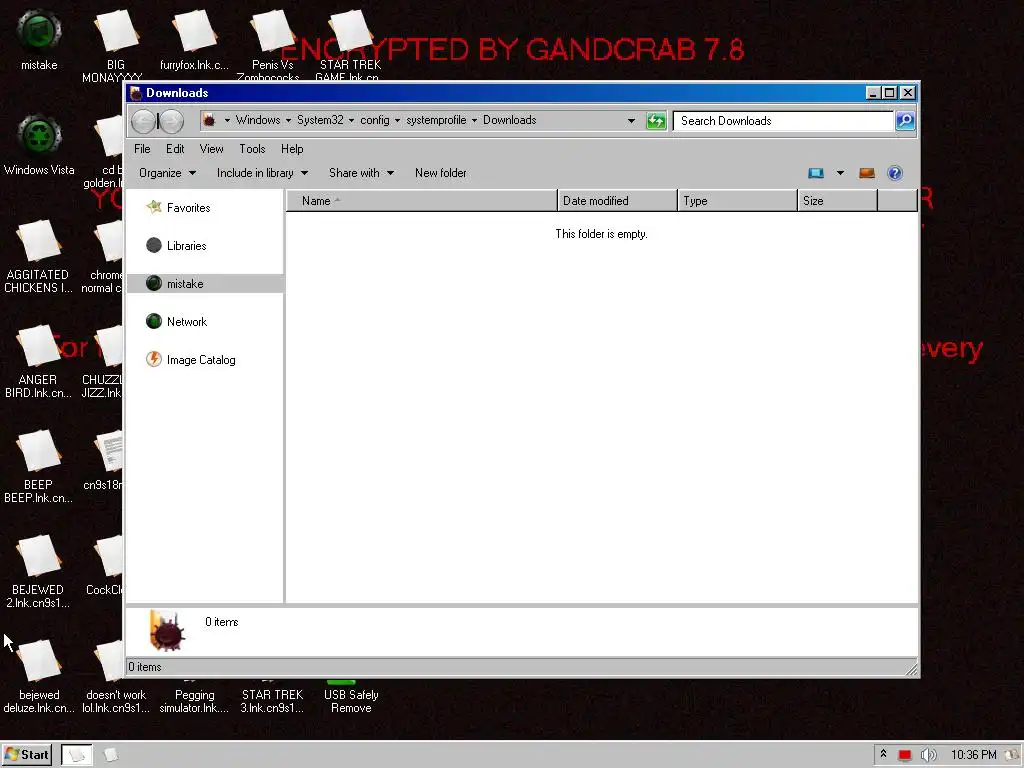Toggle the preview pane icon
This screenshot has width=1024, height=768.
pos(867,173)
